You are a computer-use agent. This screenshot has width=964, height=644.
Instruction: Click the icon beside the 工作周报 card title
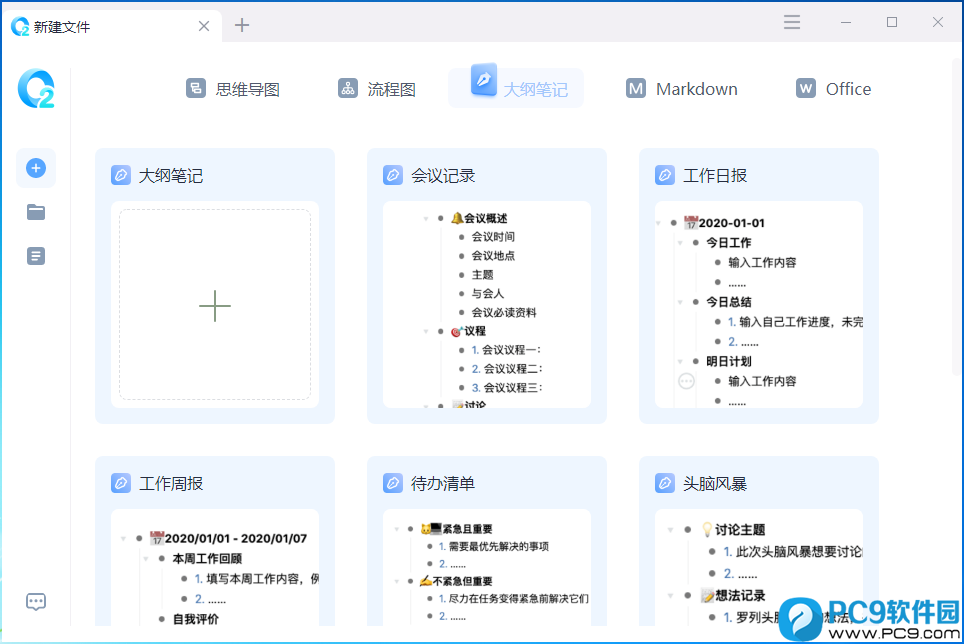(x=120, y=483)
